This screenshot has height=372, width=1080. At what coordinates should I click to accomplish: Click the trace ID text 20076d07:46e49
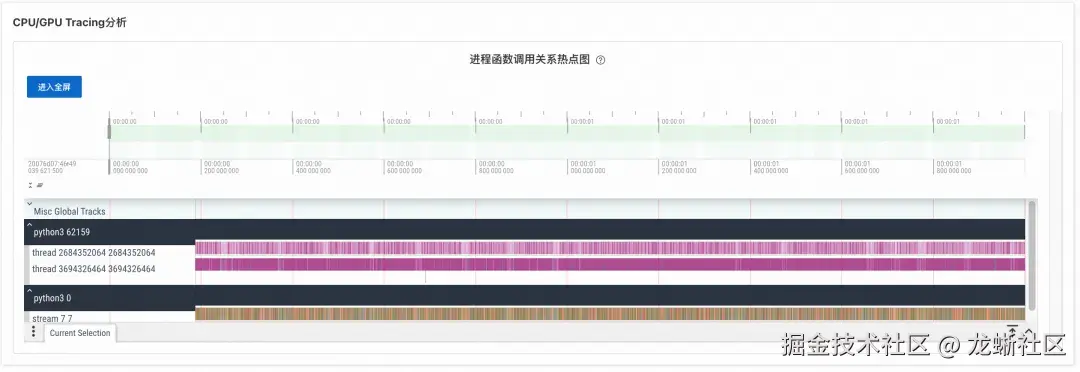pyautogui.click(x=52, y=164)
